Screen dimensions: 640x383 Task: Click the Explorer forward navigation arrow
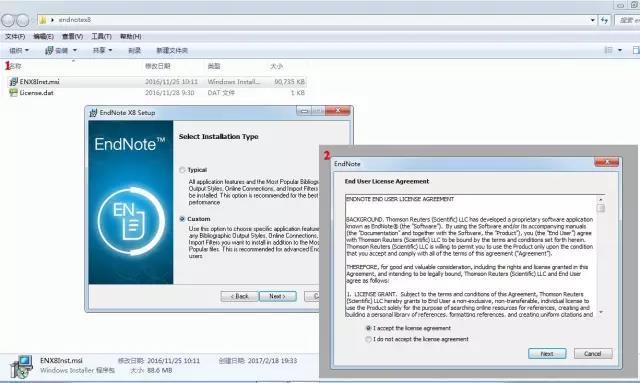23,20
